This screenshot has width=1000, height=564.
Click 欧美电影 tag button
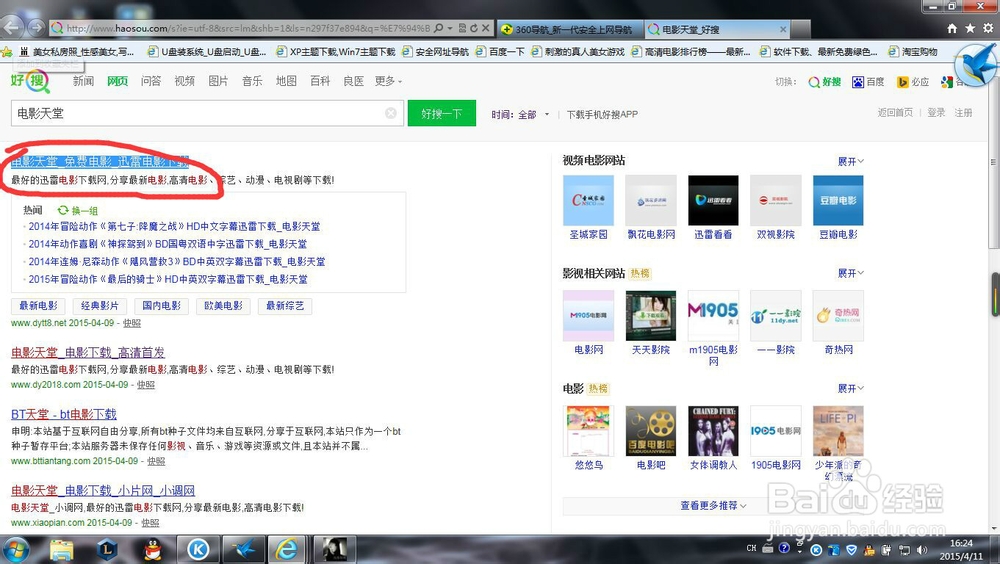[223, 306]
